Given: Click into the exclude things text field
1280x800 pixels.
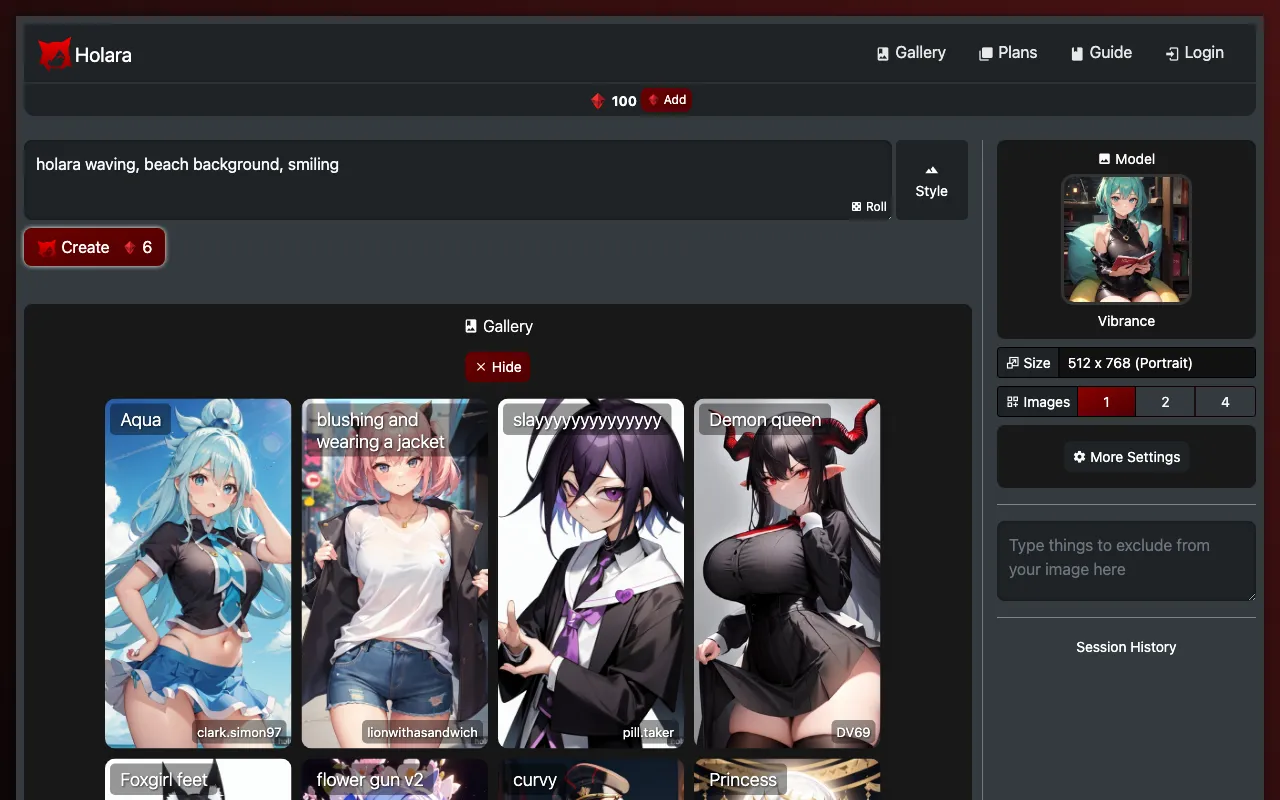Looking at the screenshot, I should point(1126,561).
